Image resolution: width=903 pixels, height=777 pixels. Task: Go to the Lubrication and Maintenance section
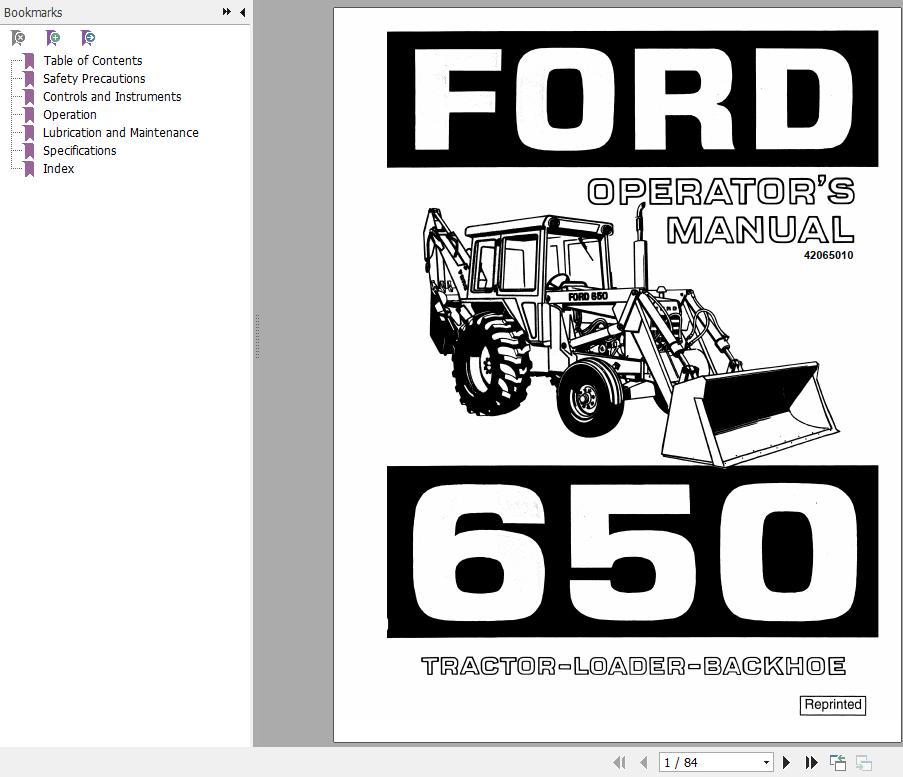(120, 132)
